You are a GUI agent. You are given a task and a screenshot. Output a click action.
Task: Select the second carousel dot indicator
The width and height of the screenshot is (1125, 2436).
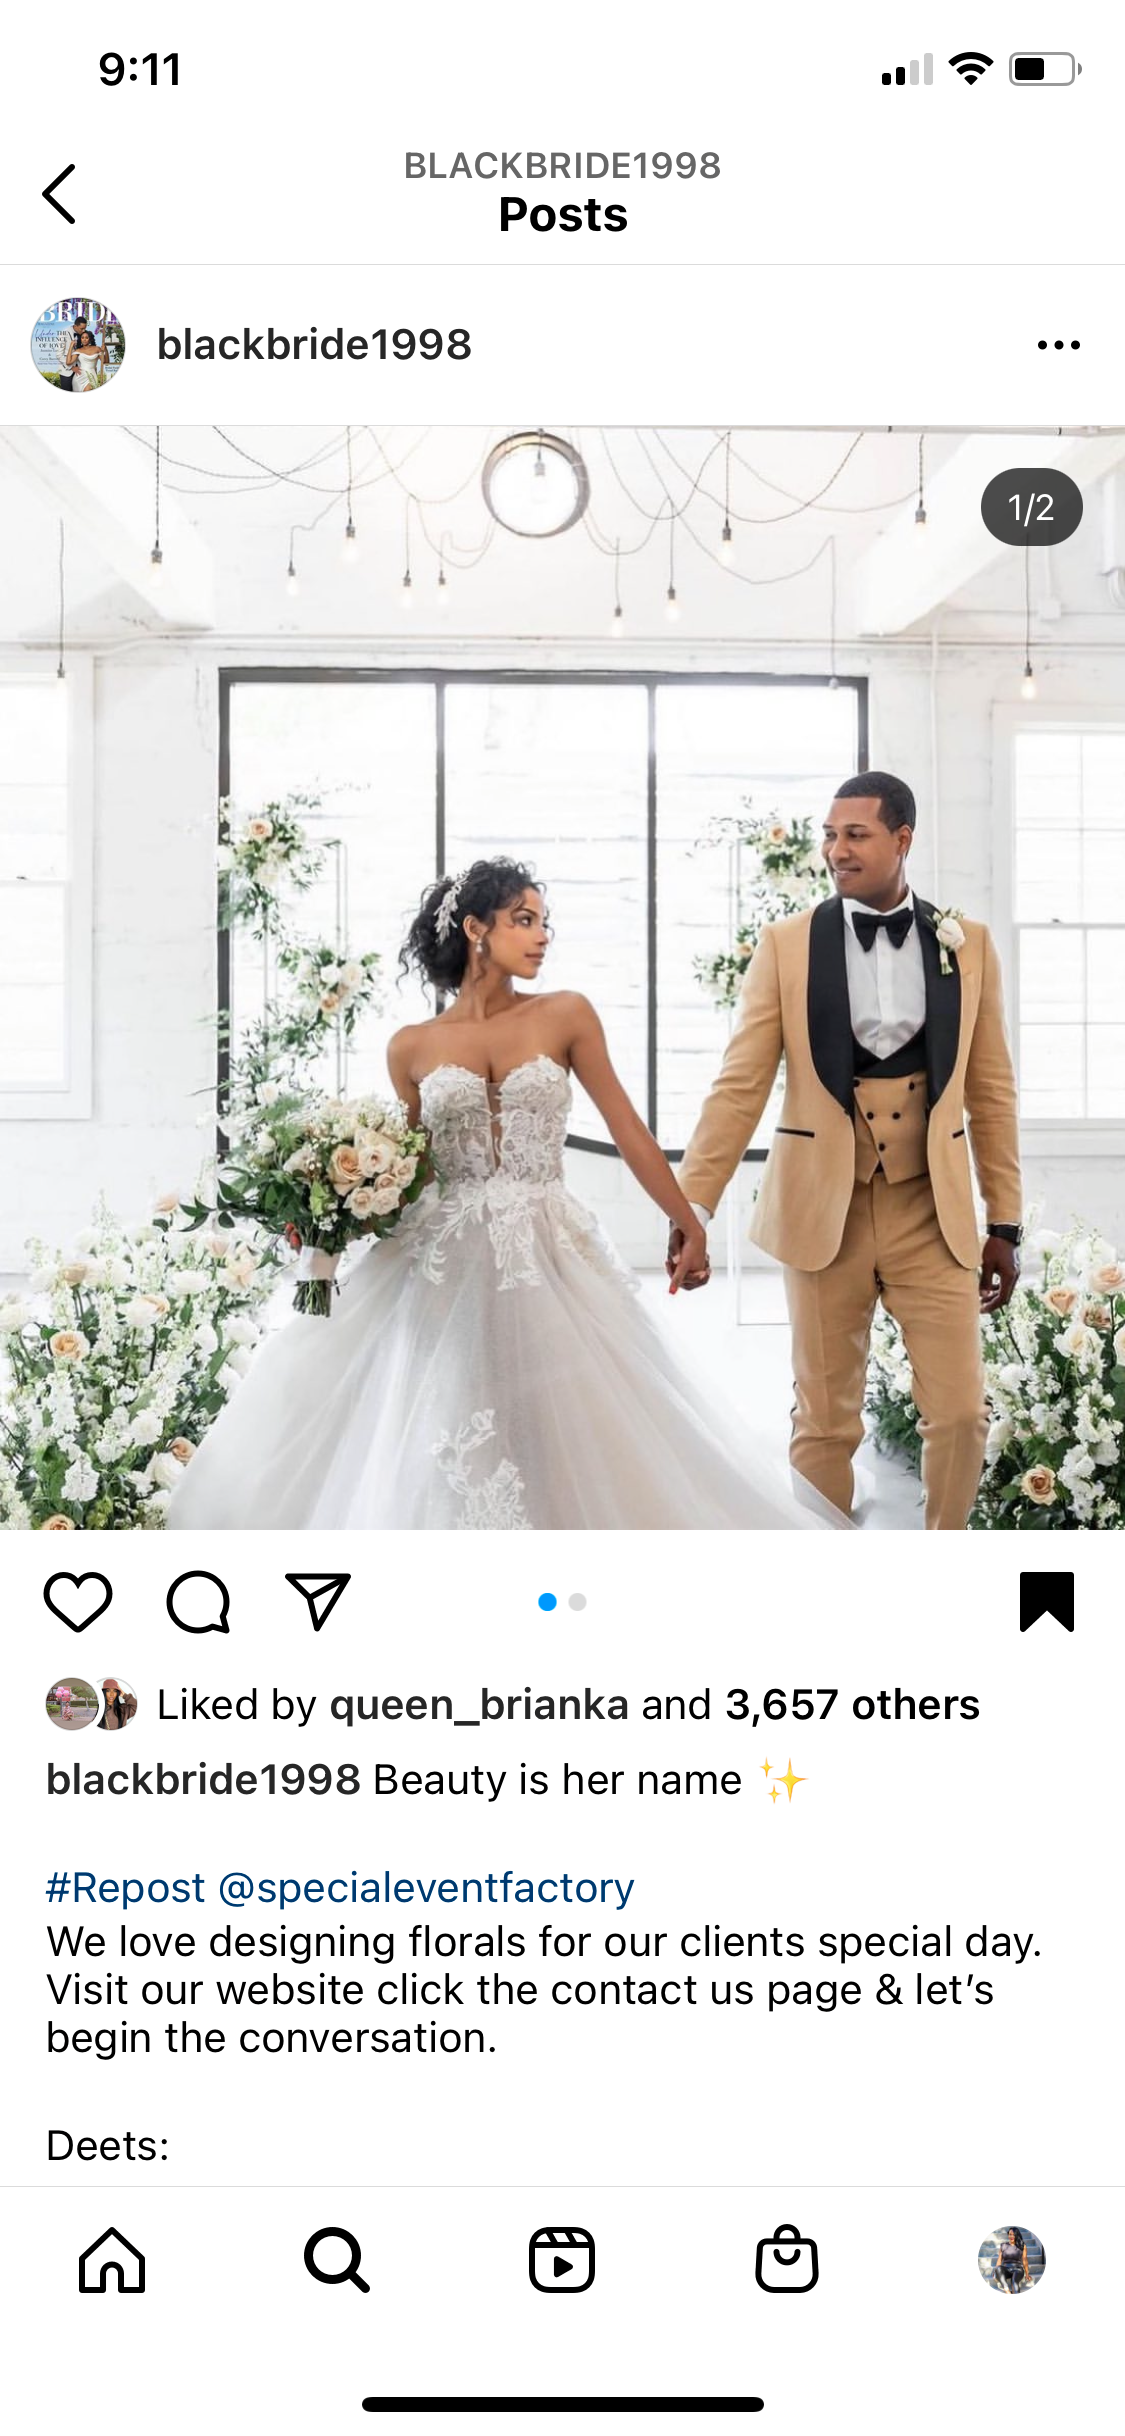pyautogui.click(x=577, y=1602)
